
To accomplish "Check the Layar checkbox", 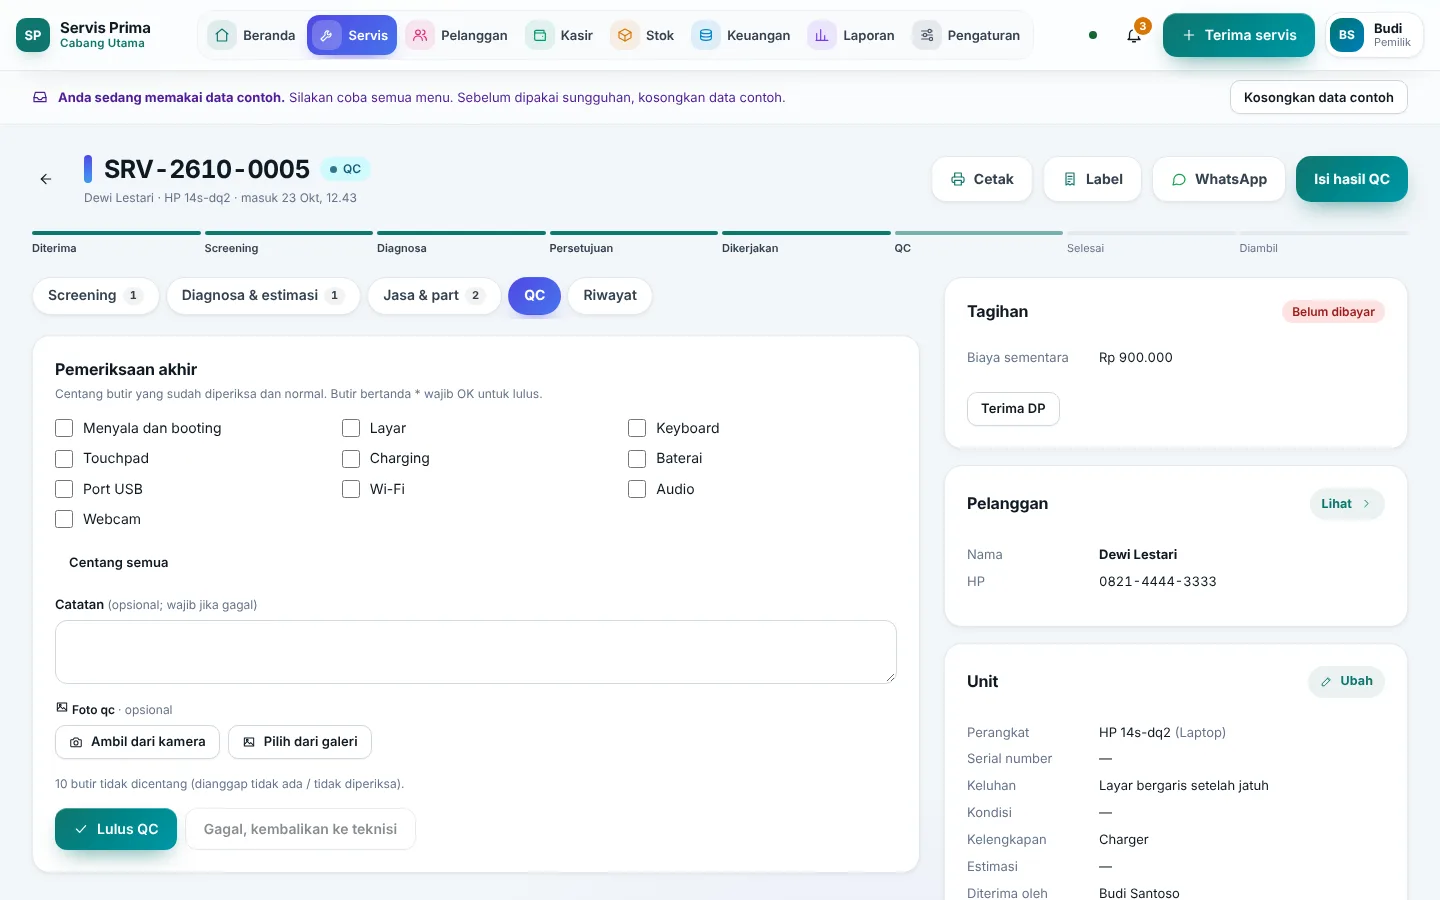I will pos(351,428).
